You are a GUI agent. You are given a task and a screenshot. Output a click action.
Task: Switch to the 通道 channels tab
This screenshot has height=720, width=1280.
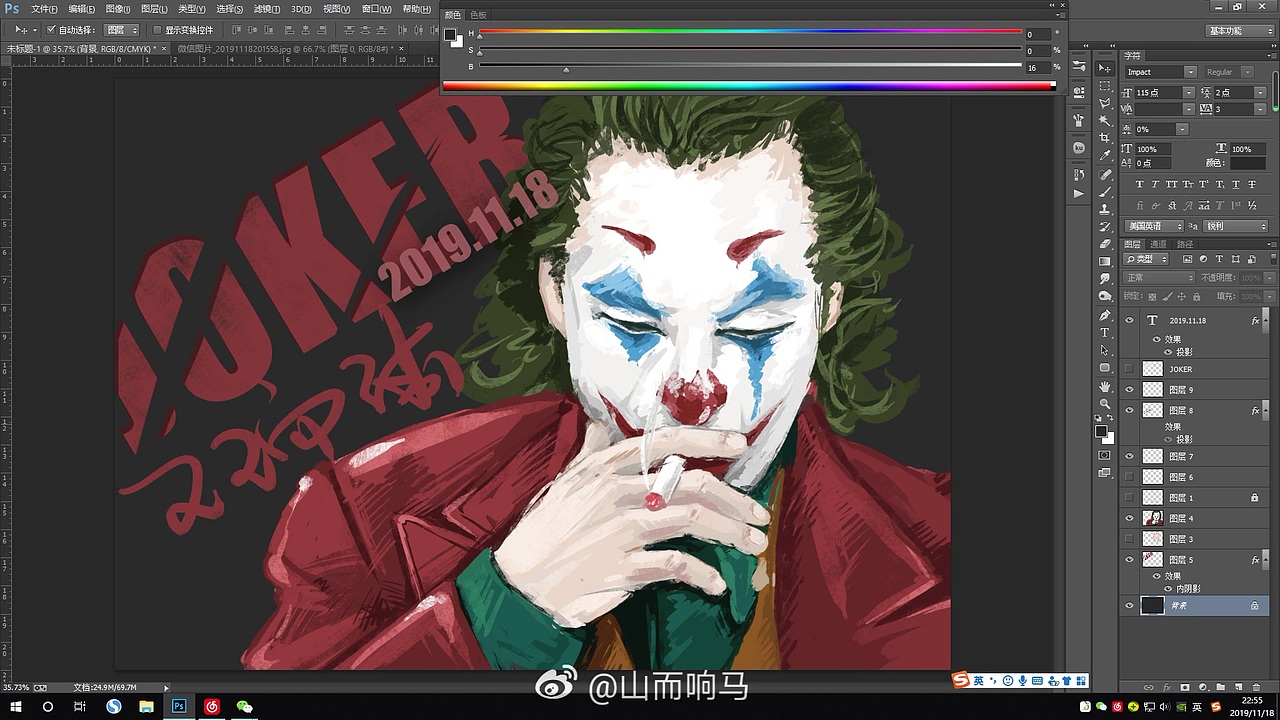1159,243
